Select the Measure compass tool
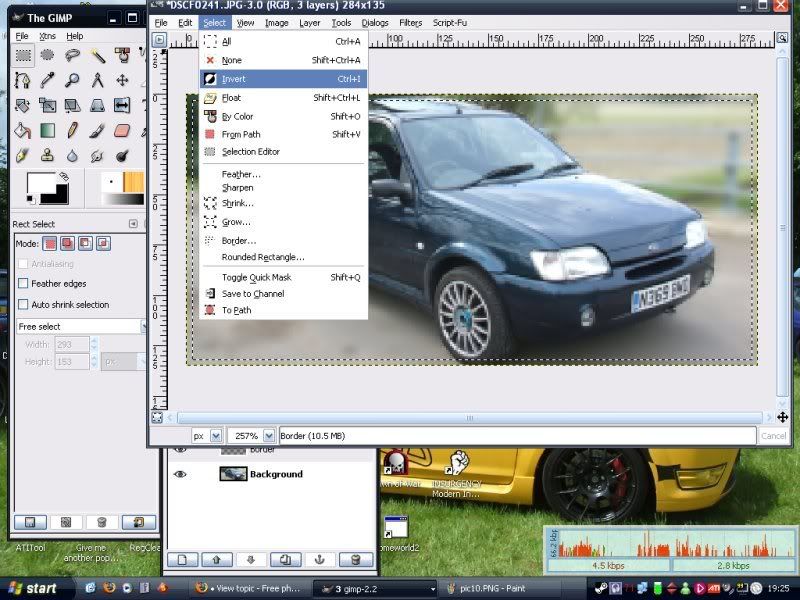The image size is (800, 600). (97, 80)
